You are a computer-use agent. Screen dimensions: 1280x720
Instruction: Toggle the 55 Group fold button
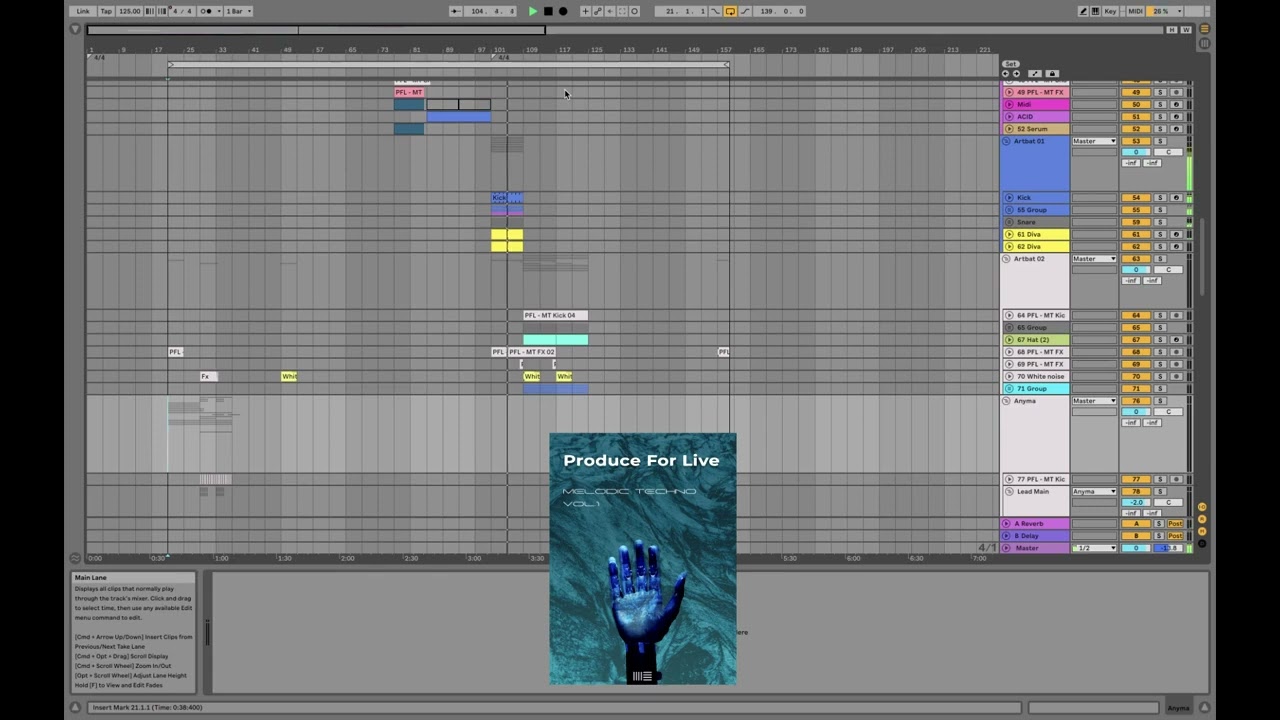(x=1007, y=210)
